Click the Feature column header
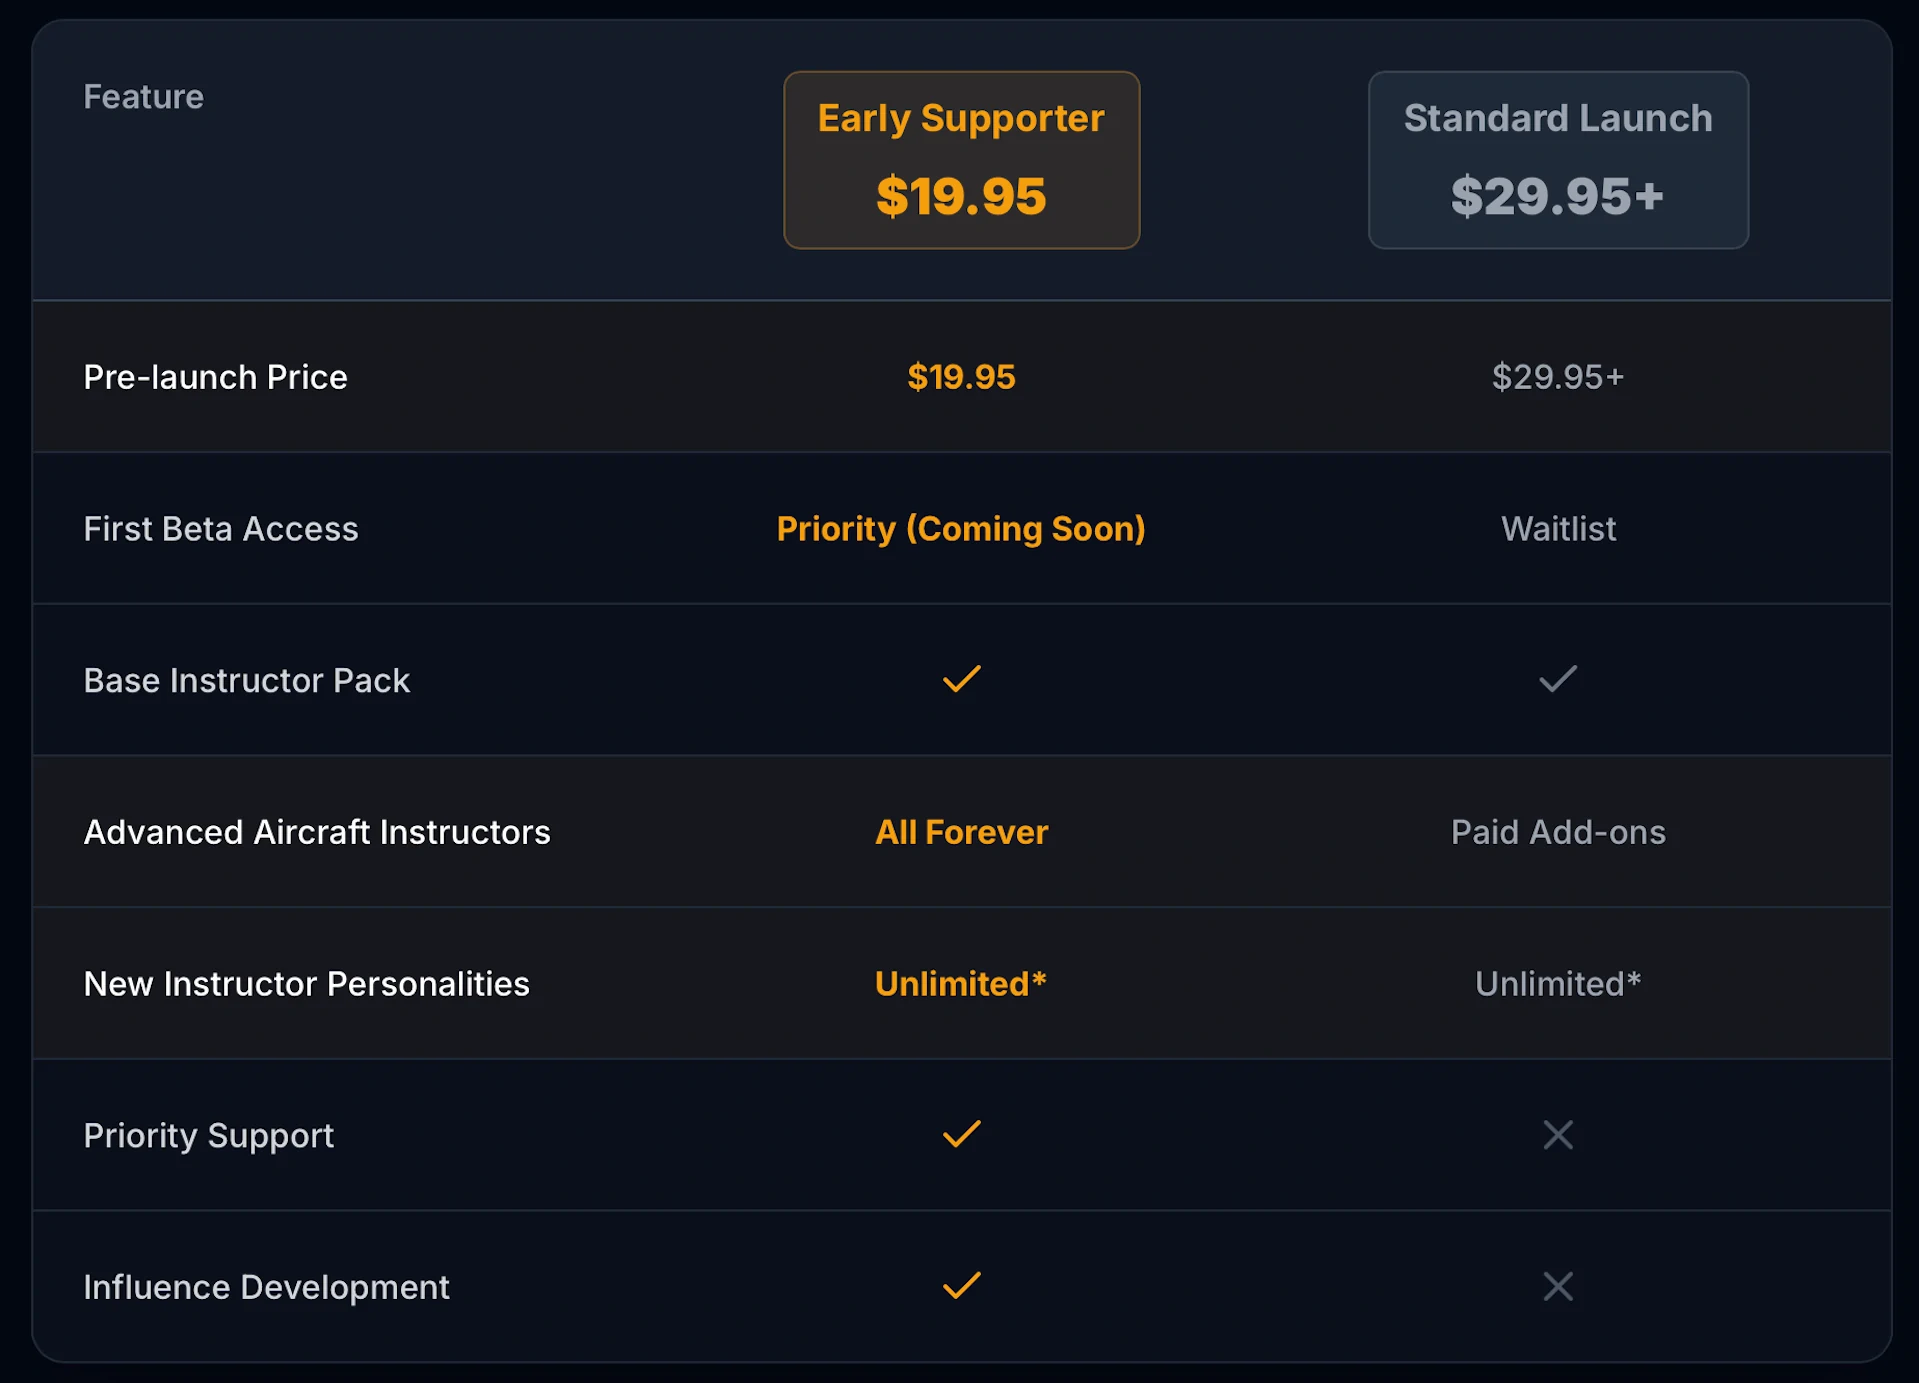This screenshot has width=1919, height=1383. [144, 97]
